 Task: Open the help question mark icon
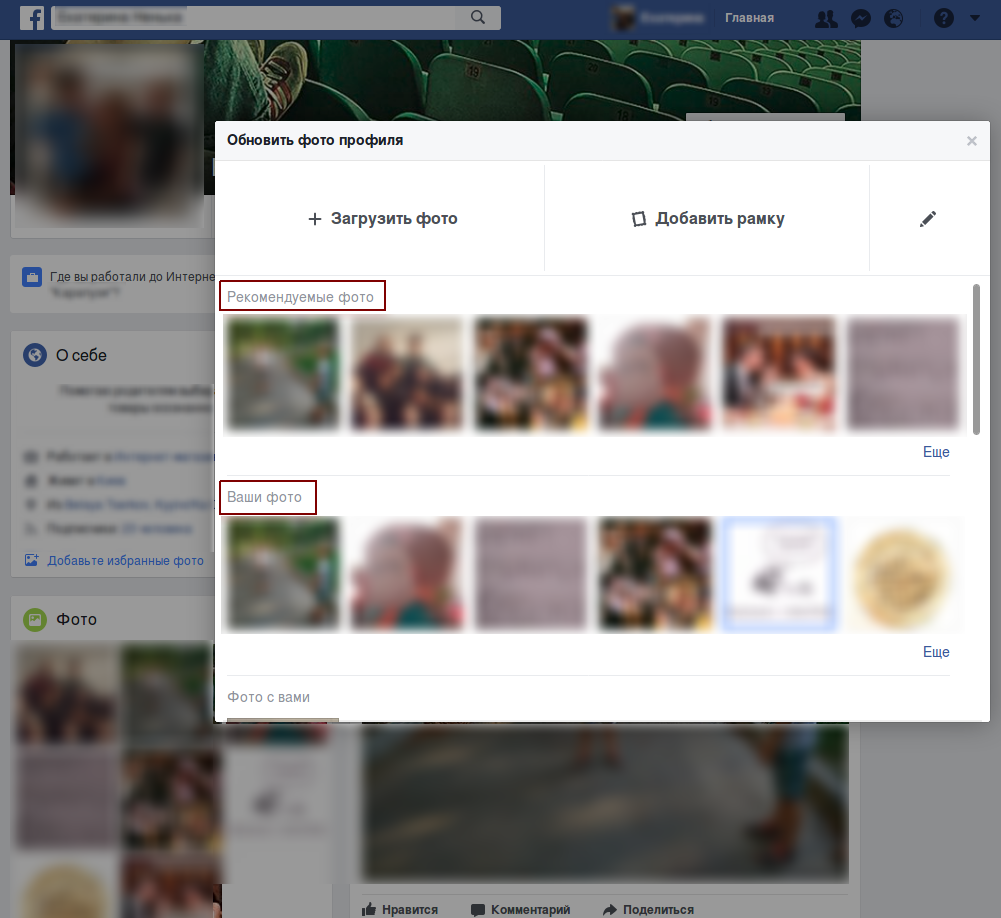tap(943, 18)
